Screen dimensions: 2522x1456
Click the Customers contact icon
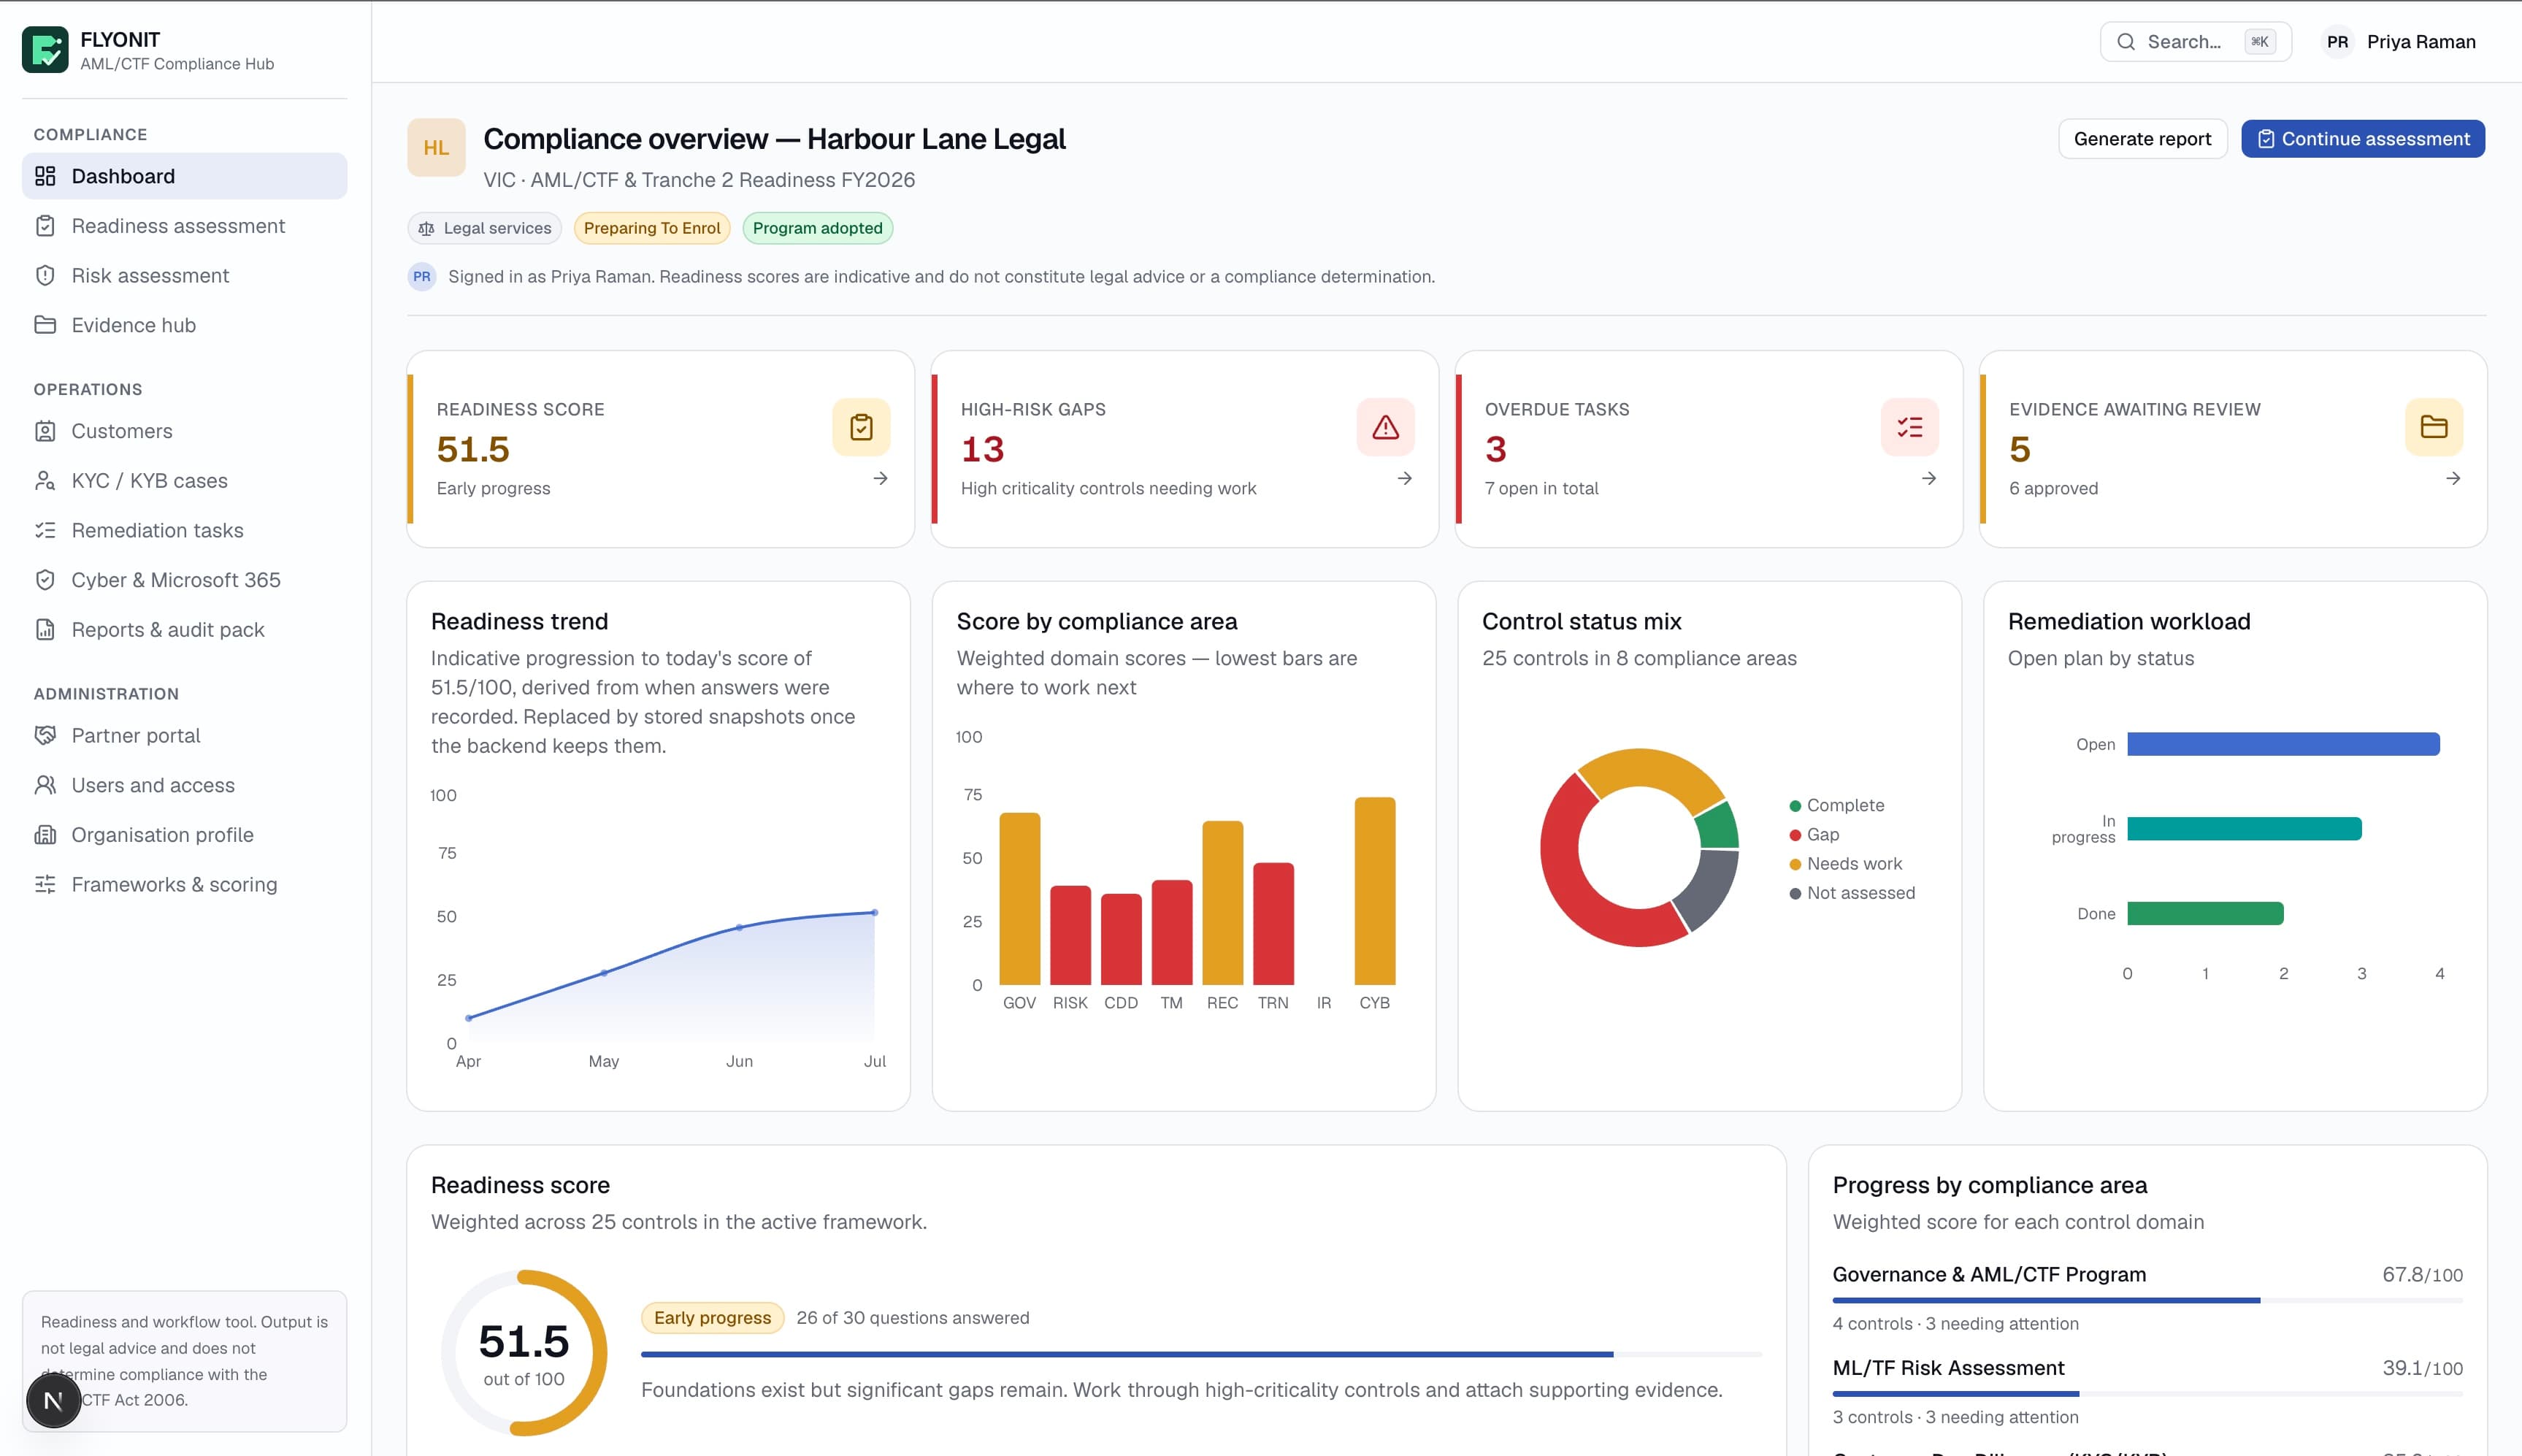pos(45,431)
